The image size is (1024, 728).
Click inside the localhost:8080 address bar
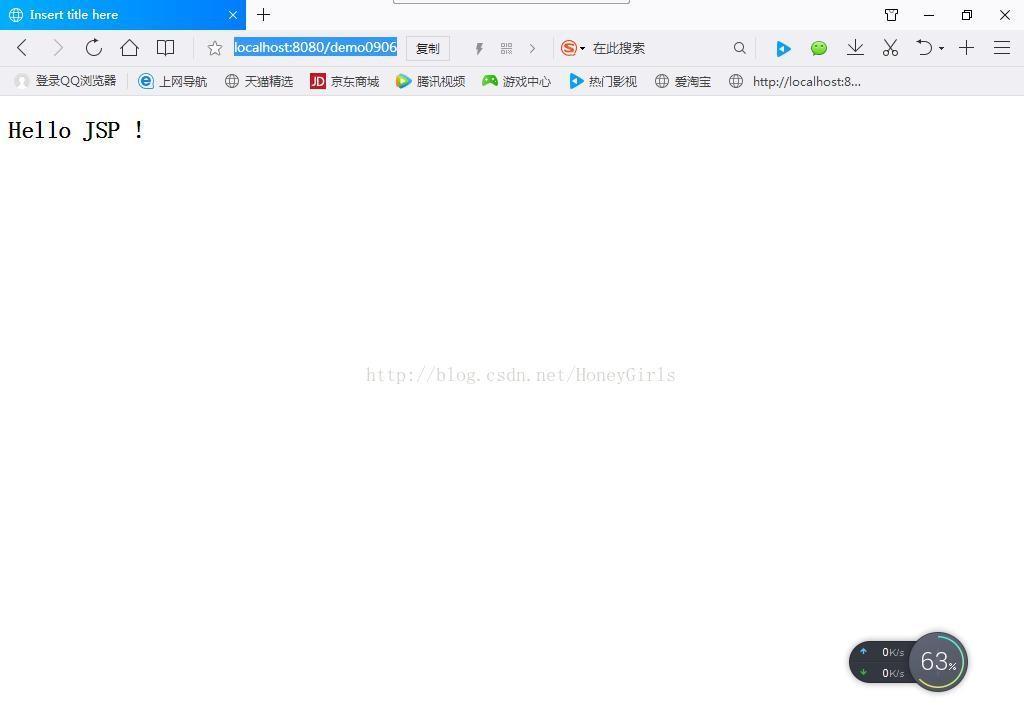coord(315,47)
